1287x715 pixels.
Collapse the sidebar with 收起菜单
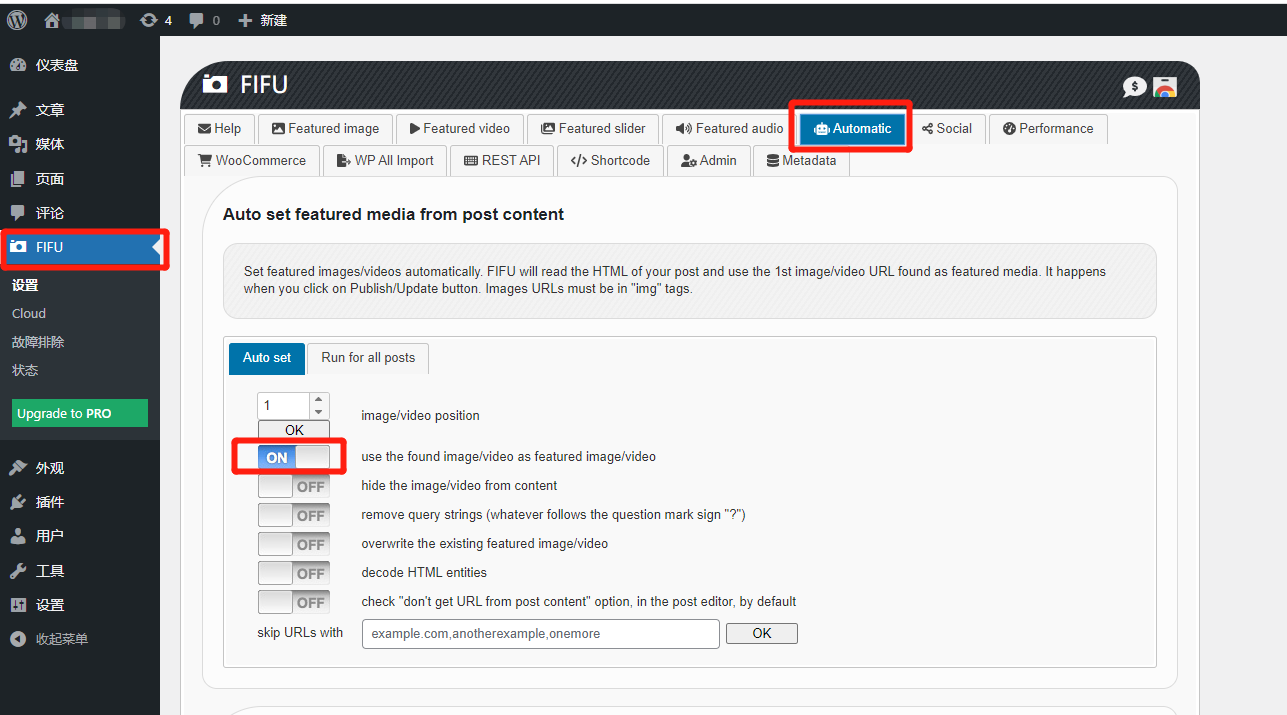[80, 639]
